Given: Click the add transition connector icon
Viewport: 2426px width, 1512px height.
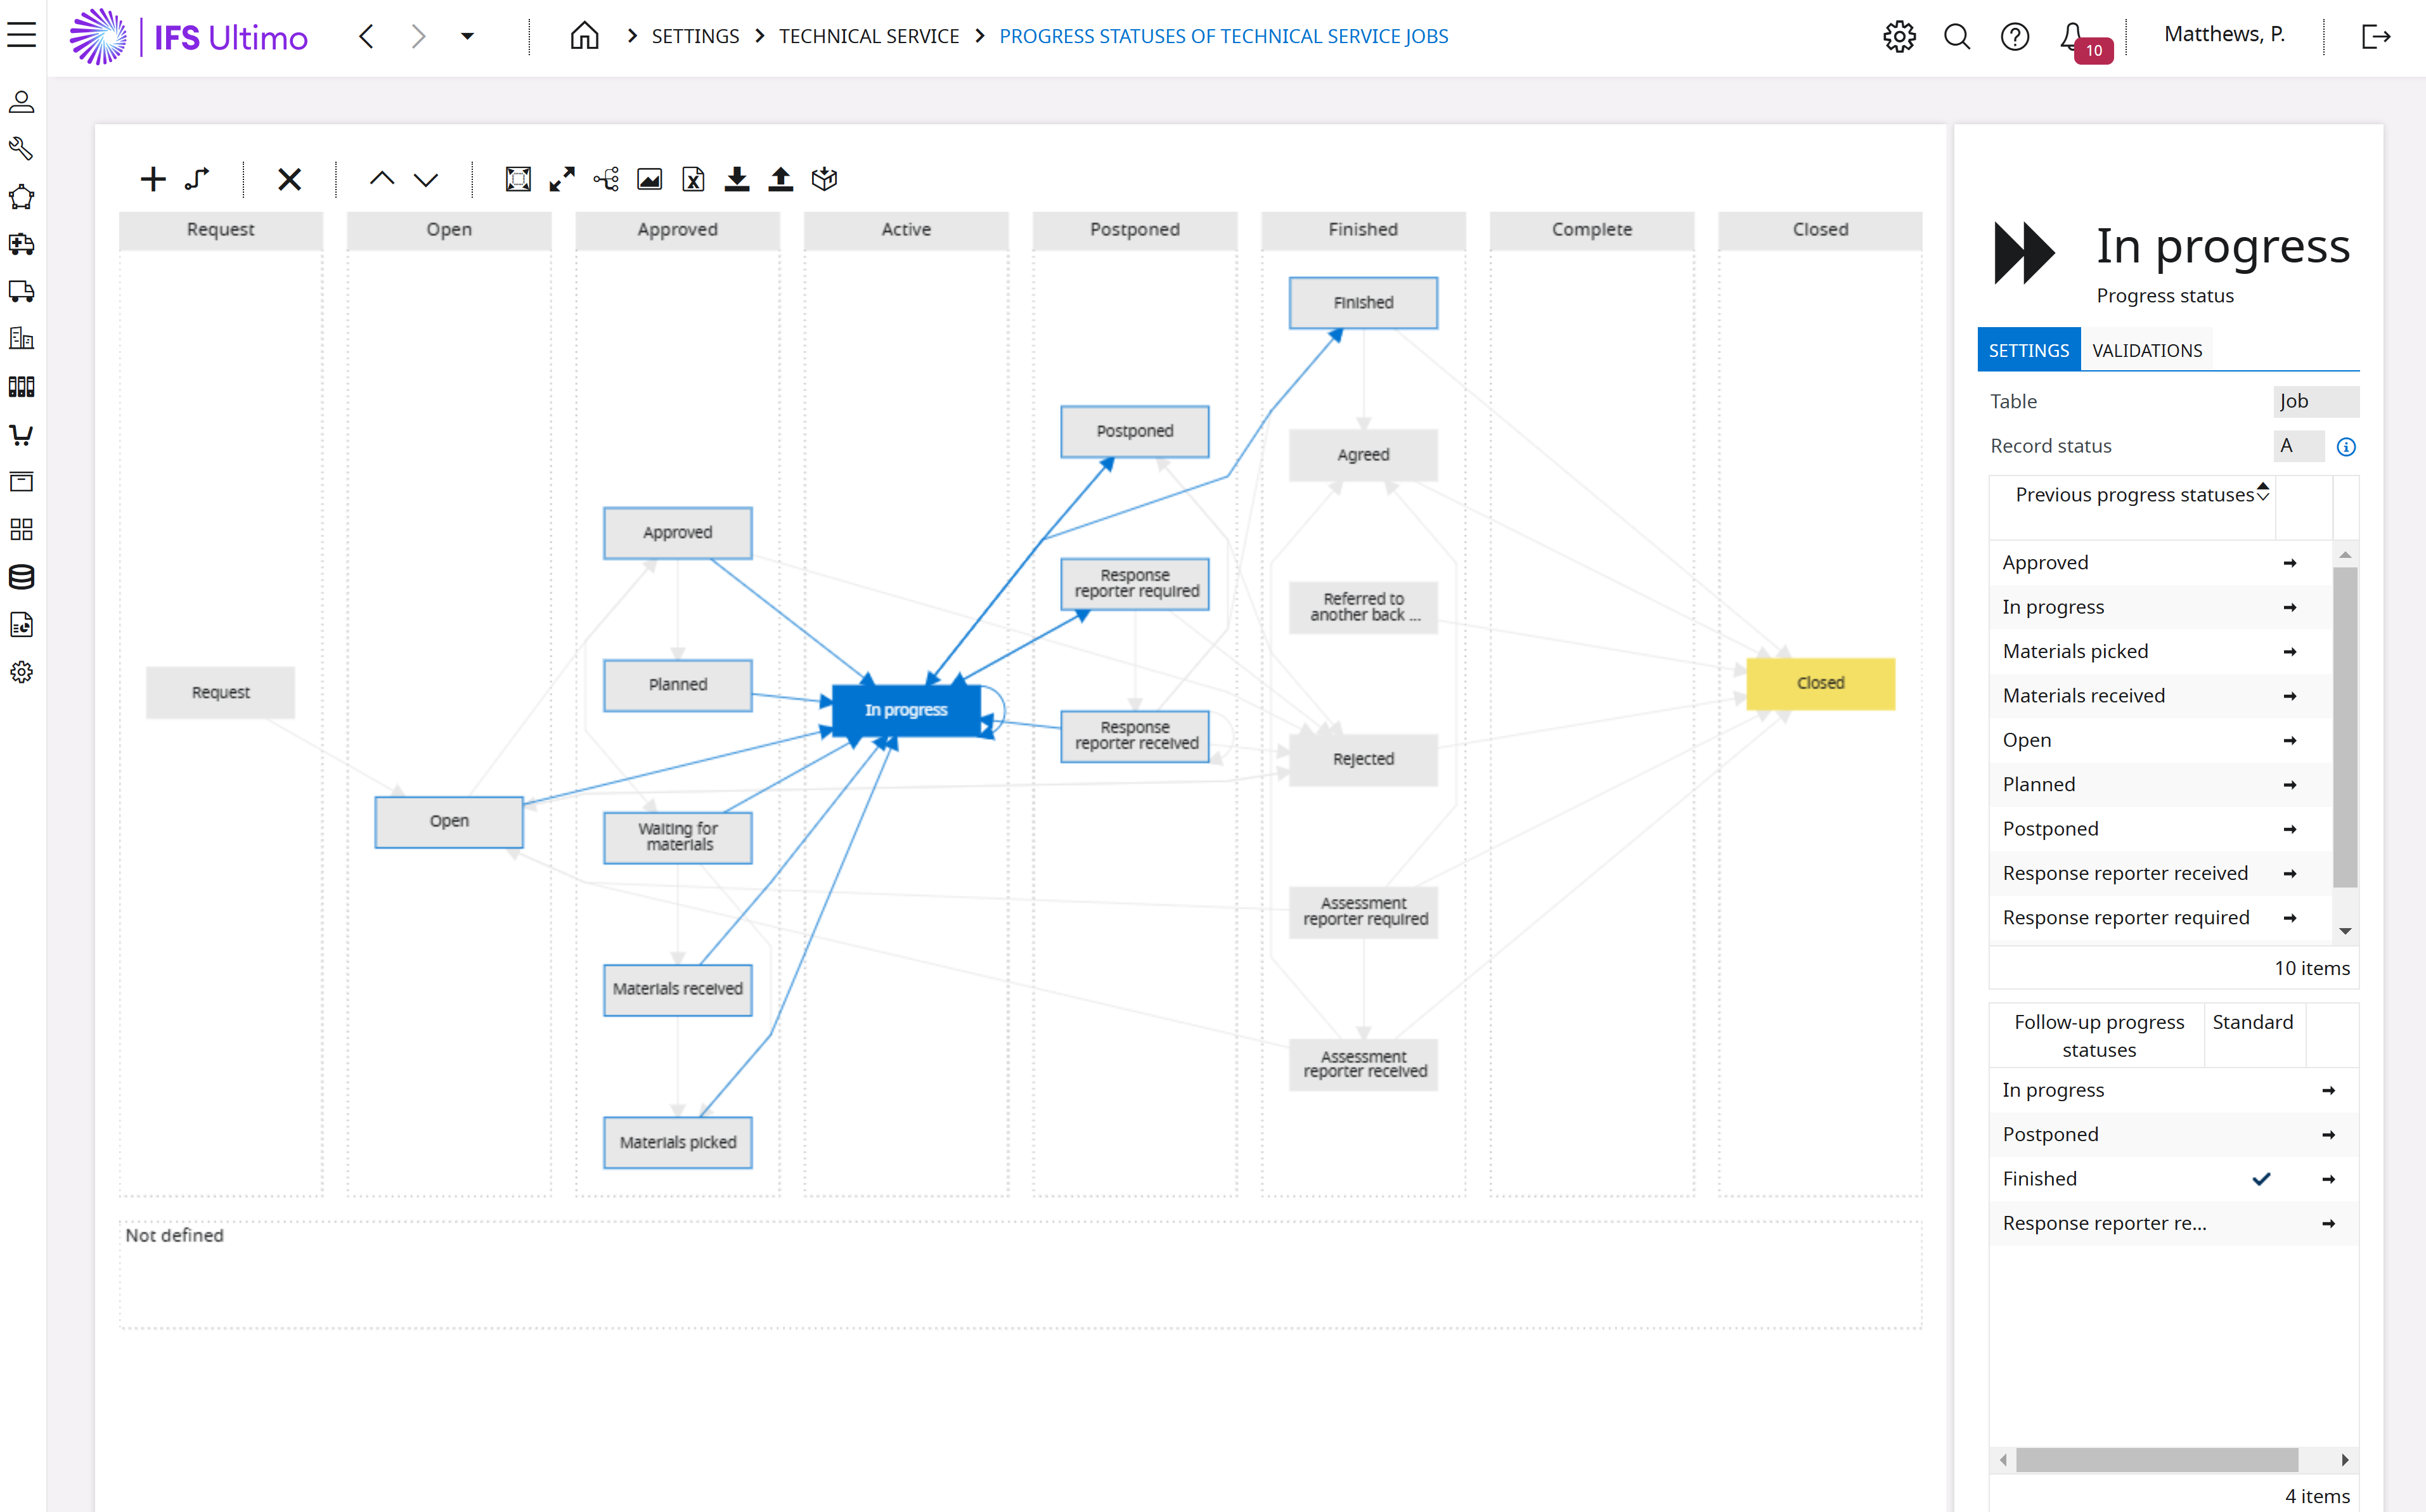Looking at the screenshot, I should pyautogui.click(x=197, y=179).
